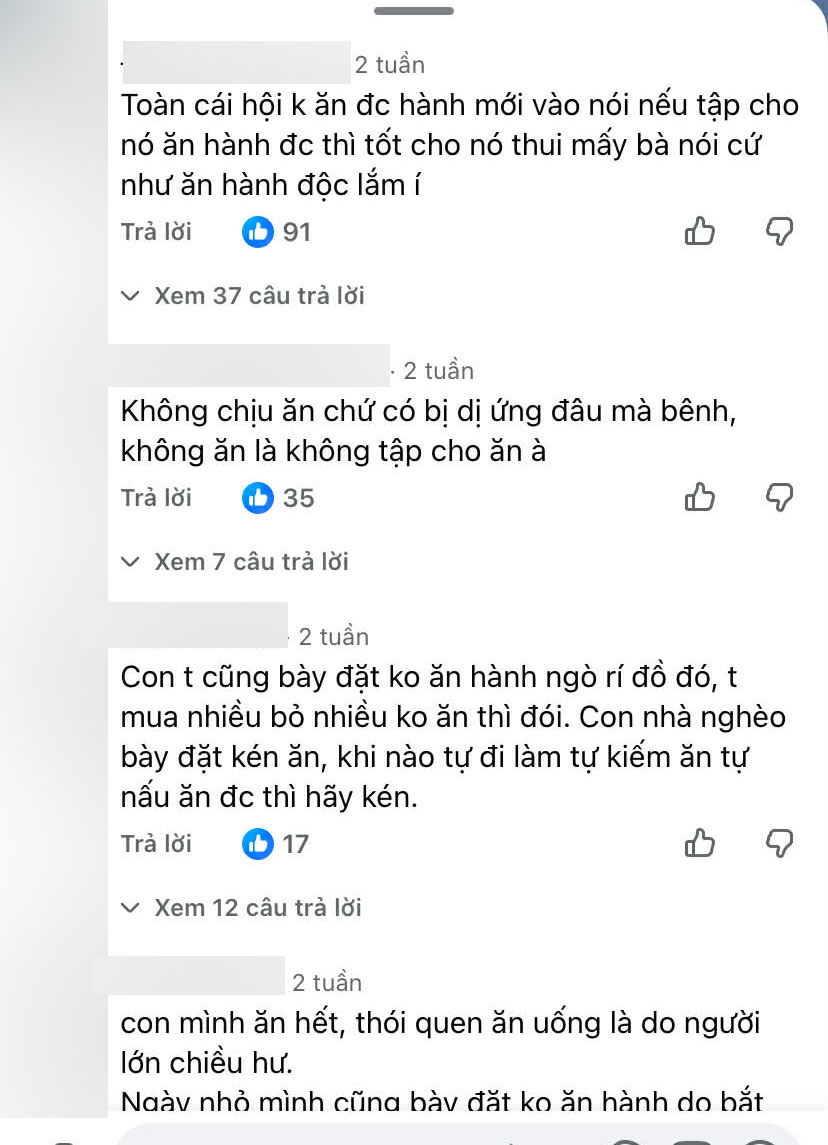Click the thumbs-up icon on the first comment
Screen dimensions: 828x1145
pyautogui.click(x=700, y=231)
